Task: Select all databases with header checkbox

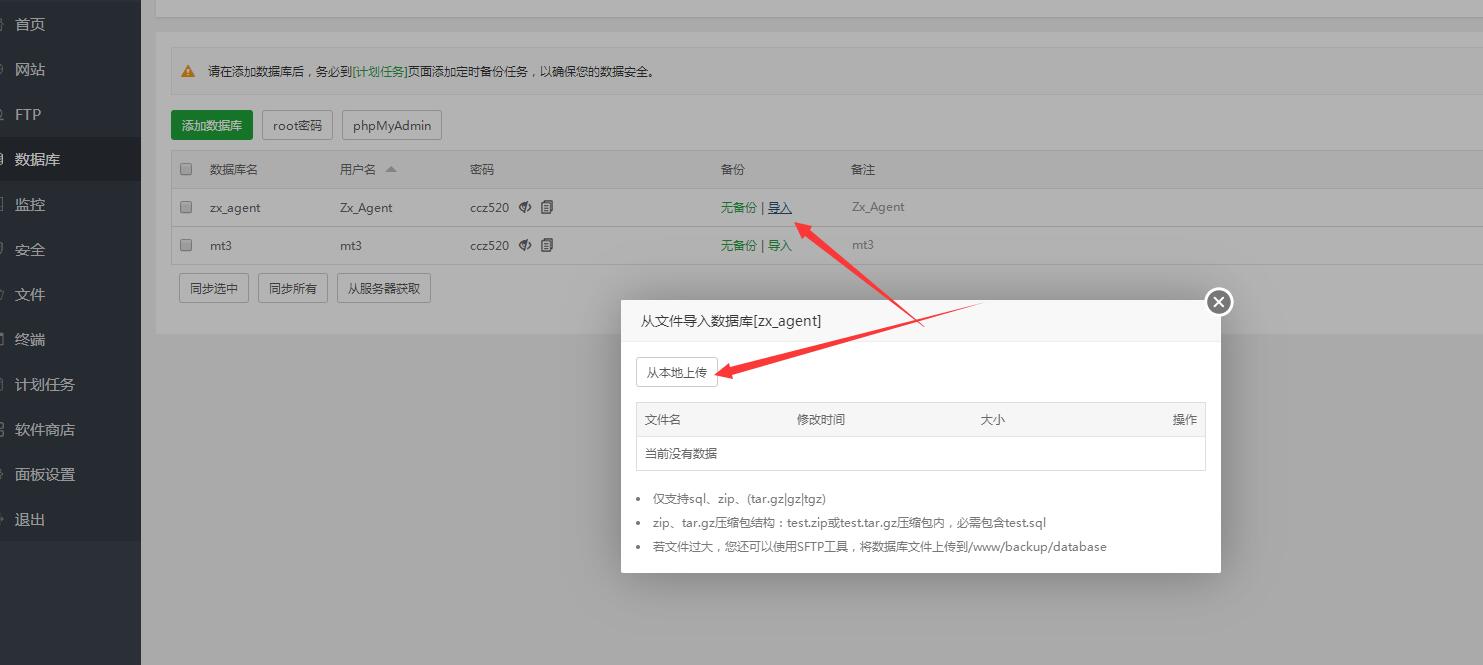Action: tap(186, 170)
